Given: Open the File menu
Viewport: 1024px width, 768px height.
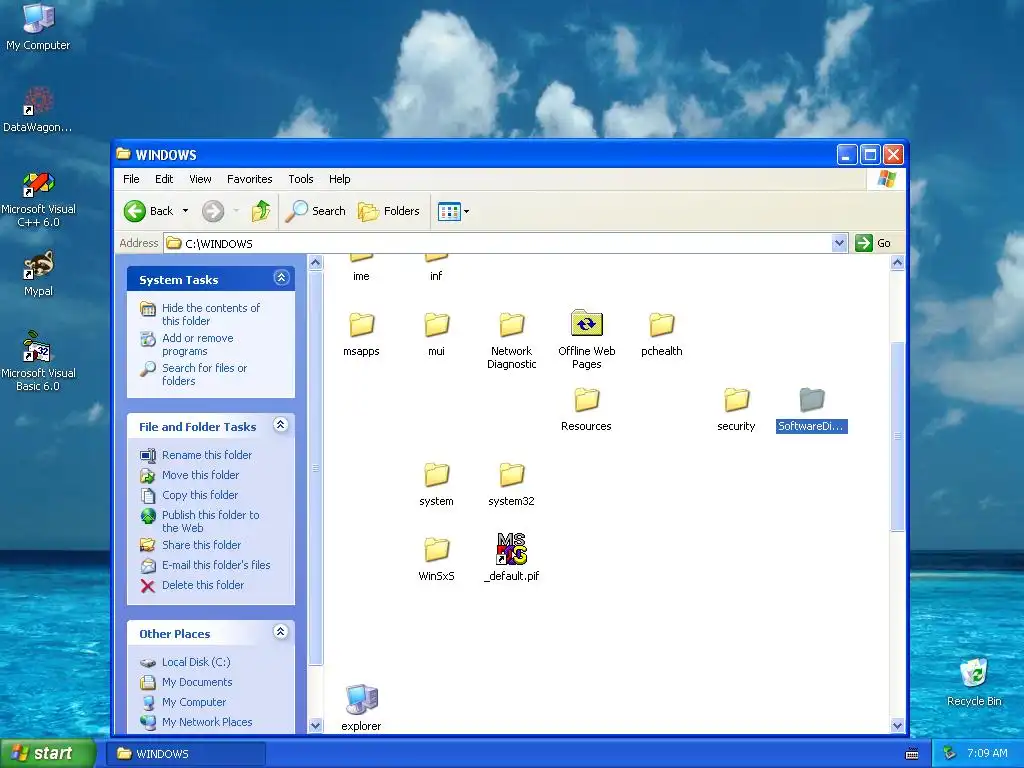Looking at the screenshot, I should [x=131, y=179].
